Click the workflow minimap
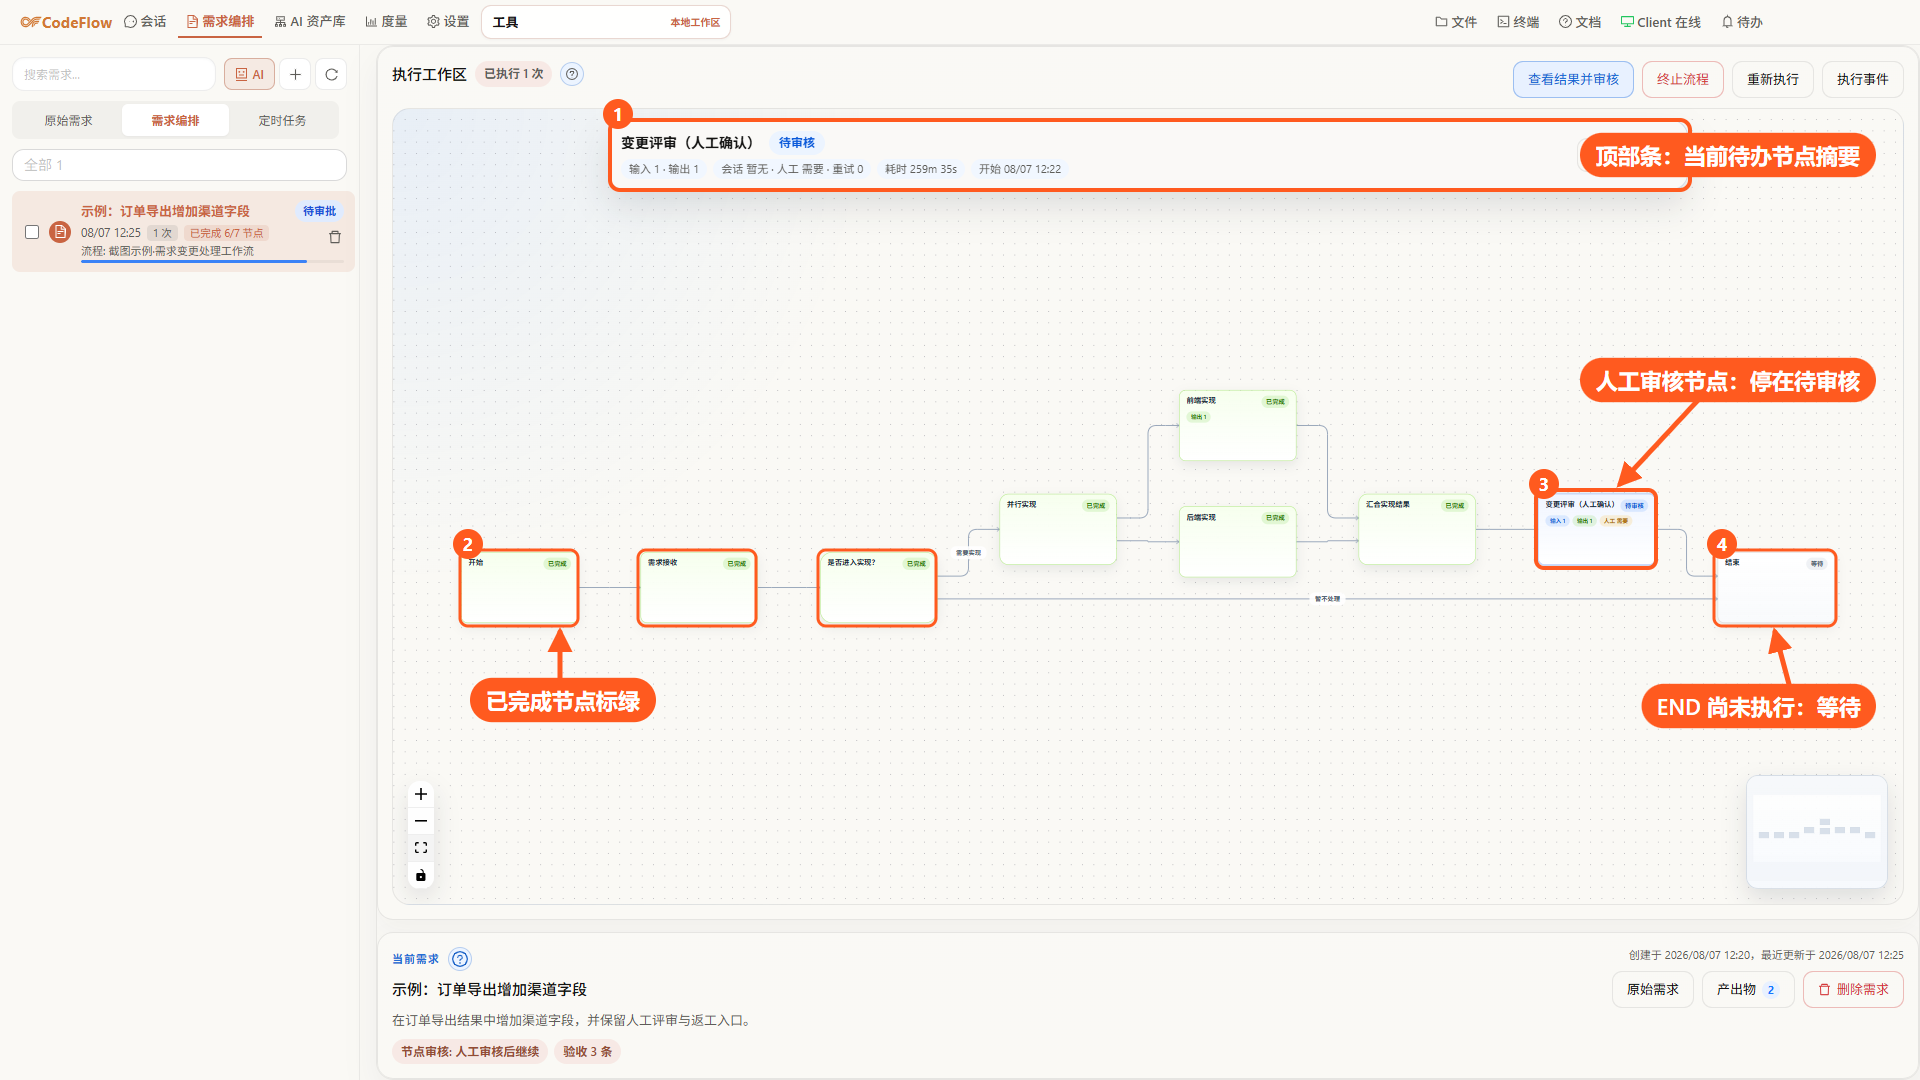This screenshot has height=1080, width=1920. (x=1816, y=832)
